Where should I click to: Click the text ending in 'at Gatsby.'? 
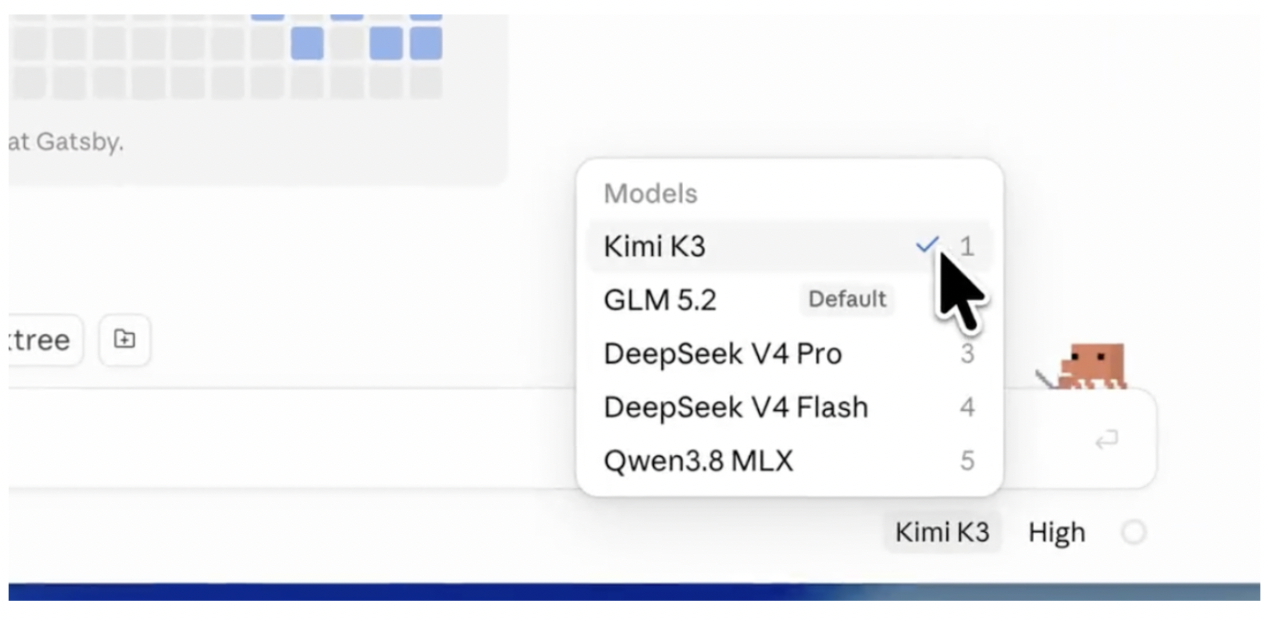66,142
